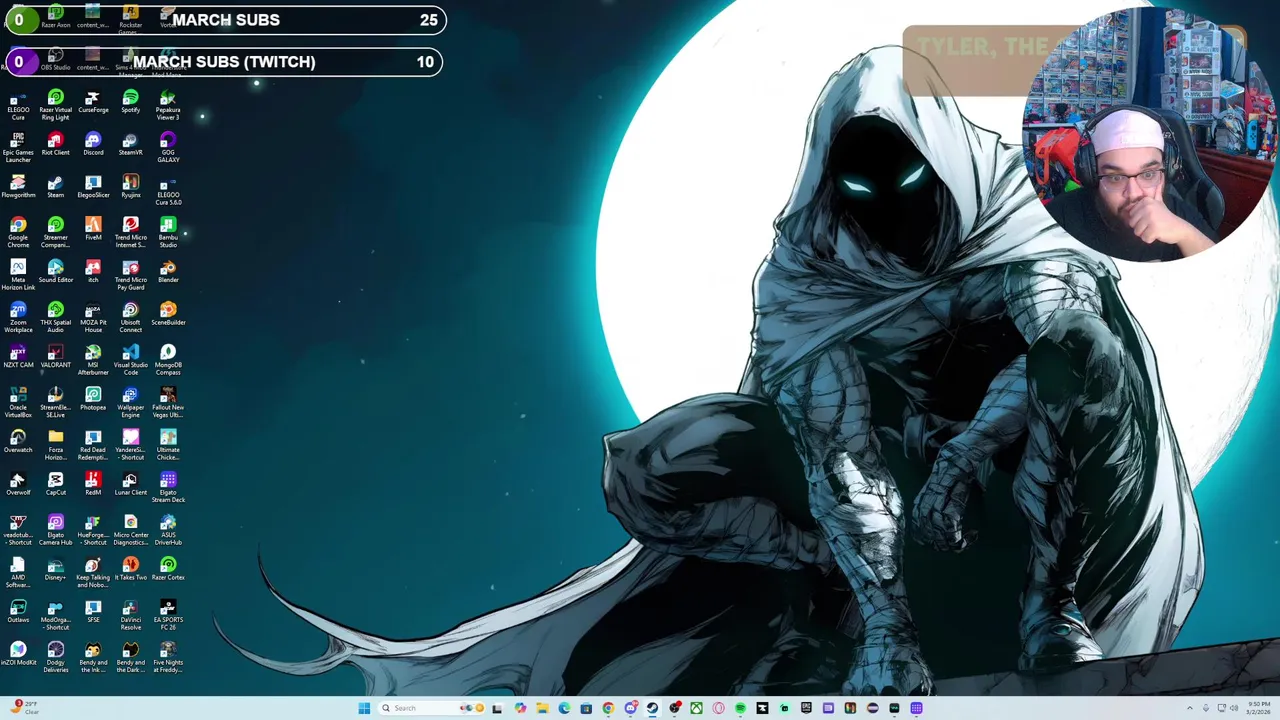
Task: Select the Five Nights at Freddy's icon
Action: coord(168,658)
